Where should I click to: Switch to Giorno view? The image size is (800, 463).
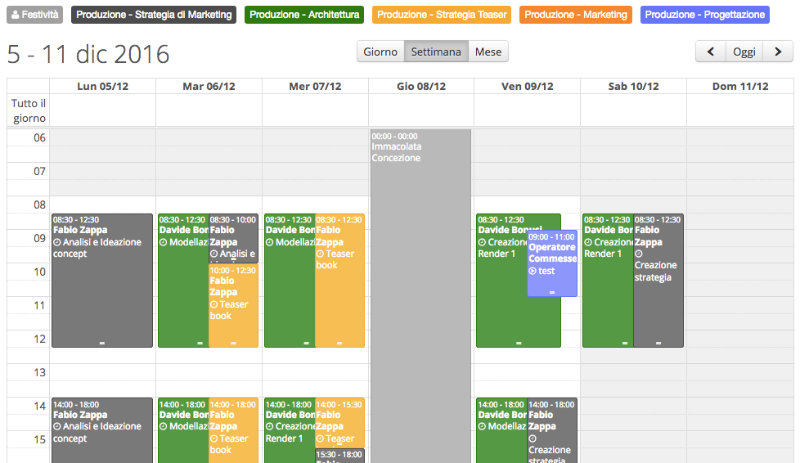[x=380, y=51]
